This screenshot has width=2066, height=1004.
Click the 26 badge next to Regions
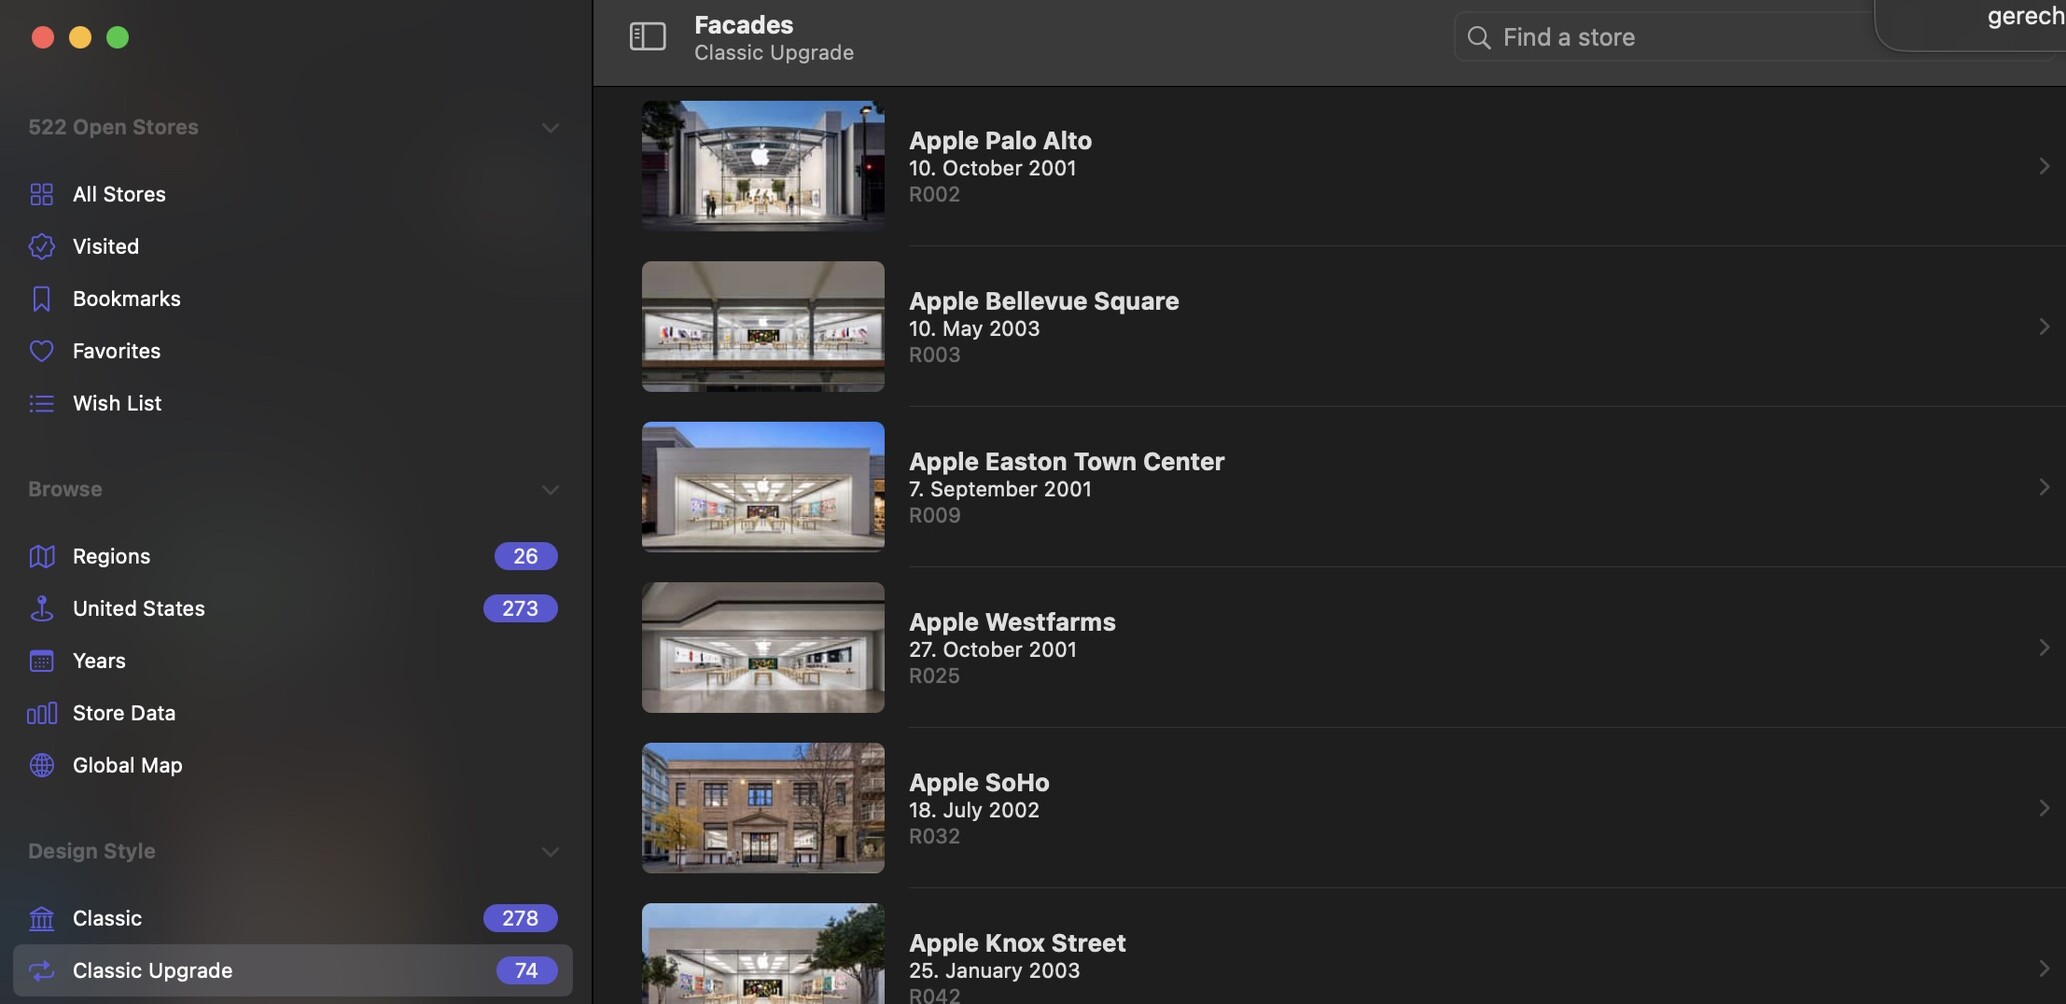coord(526,556)
